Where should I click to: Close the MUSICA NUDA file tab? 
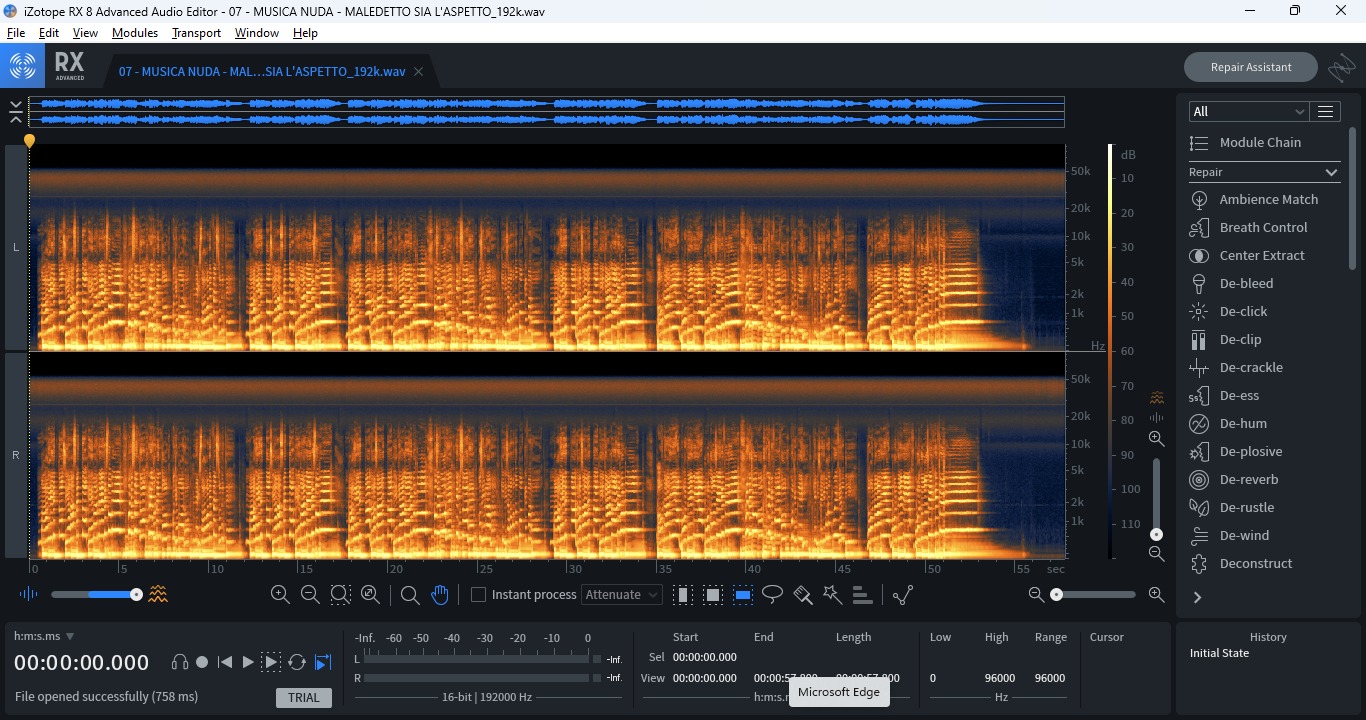click(x=419, y=71)
